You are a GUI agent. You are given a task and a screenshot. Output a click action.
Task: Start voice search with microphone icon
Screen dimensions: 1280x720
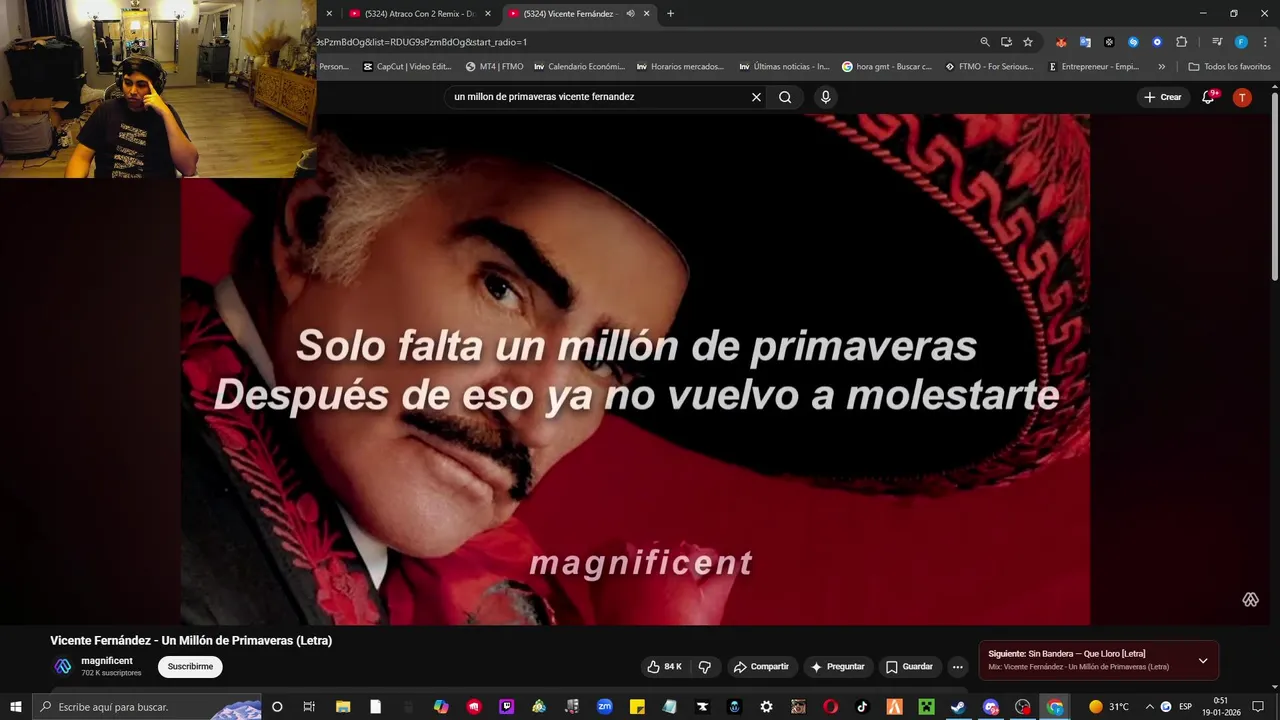click(x=825, y=97)
